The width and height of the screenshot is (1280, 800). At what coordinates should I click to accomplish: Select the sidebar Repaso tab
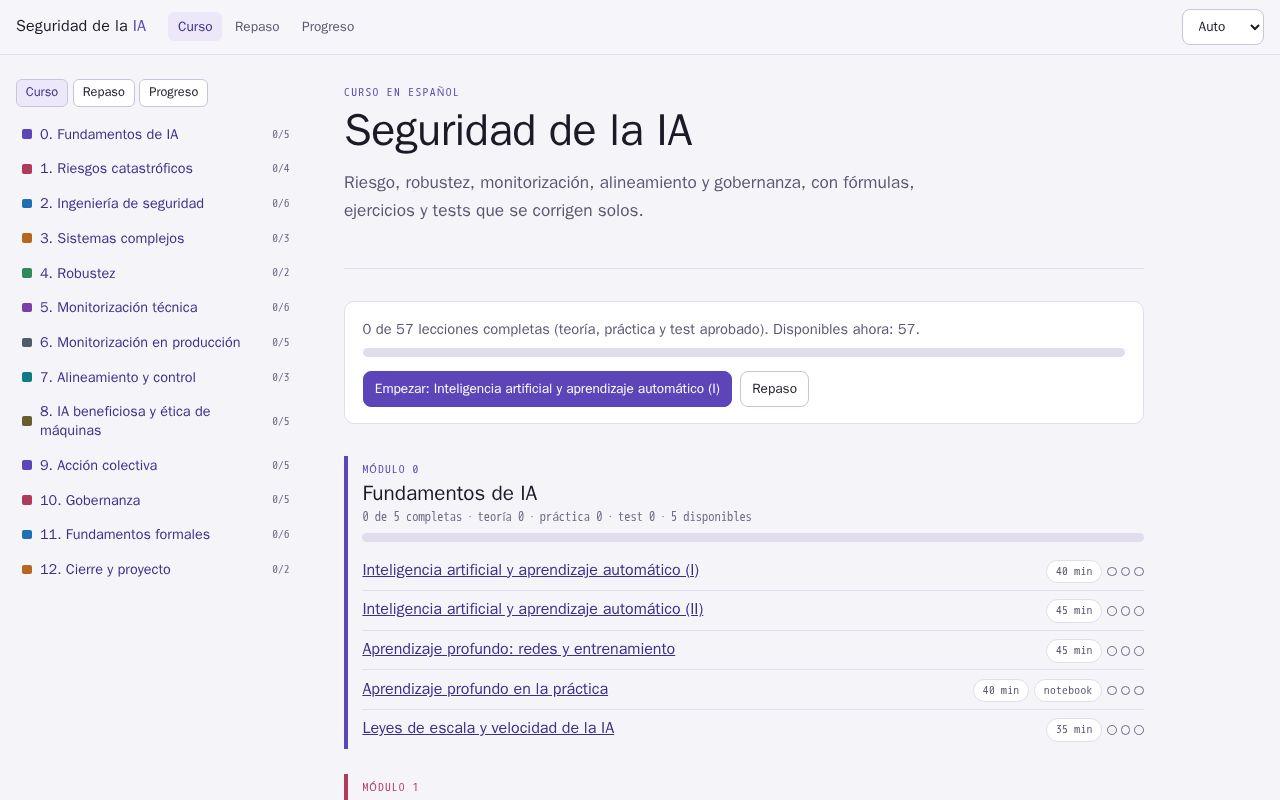tap(104, 92)
